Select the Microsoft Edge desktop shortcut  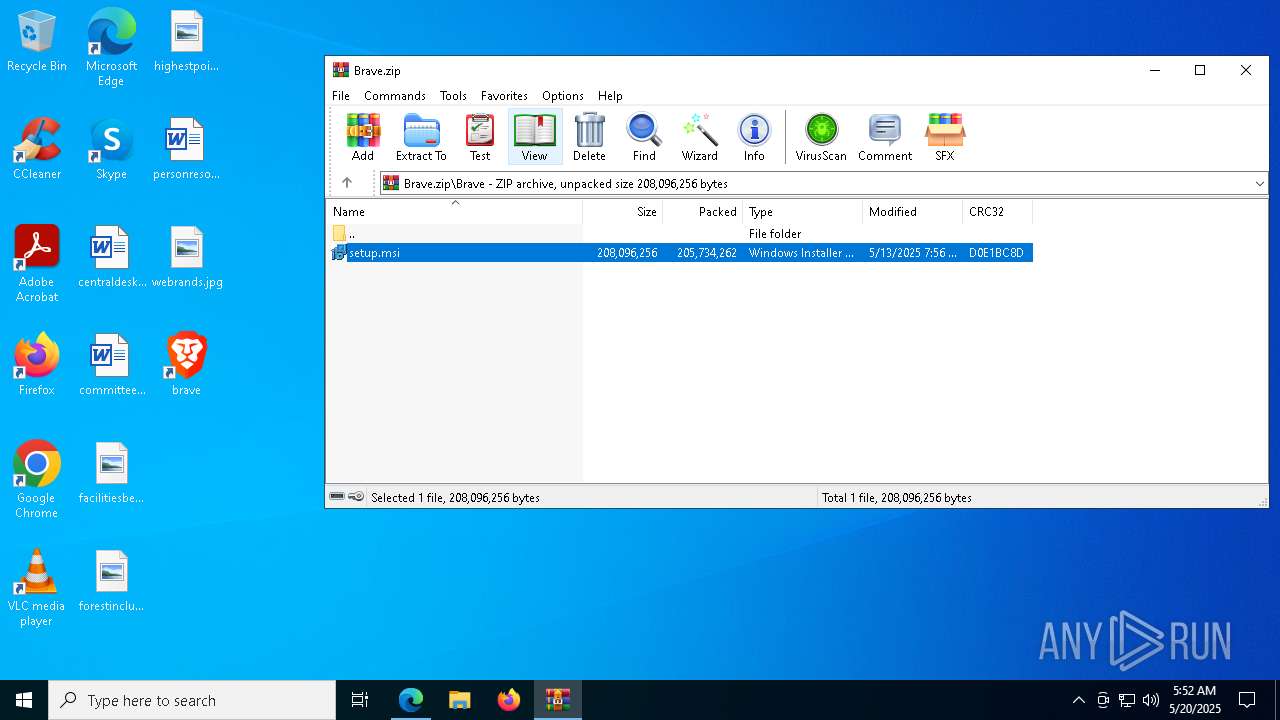coord(111,49)
